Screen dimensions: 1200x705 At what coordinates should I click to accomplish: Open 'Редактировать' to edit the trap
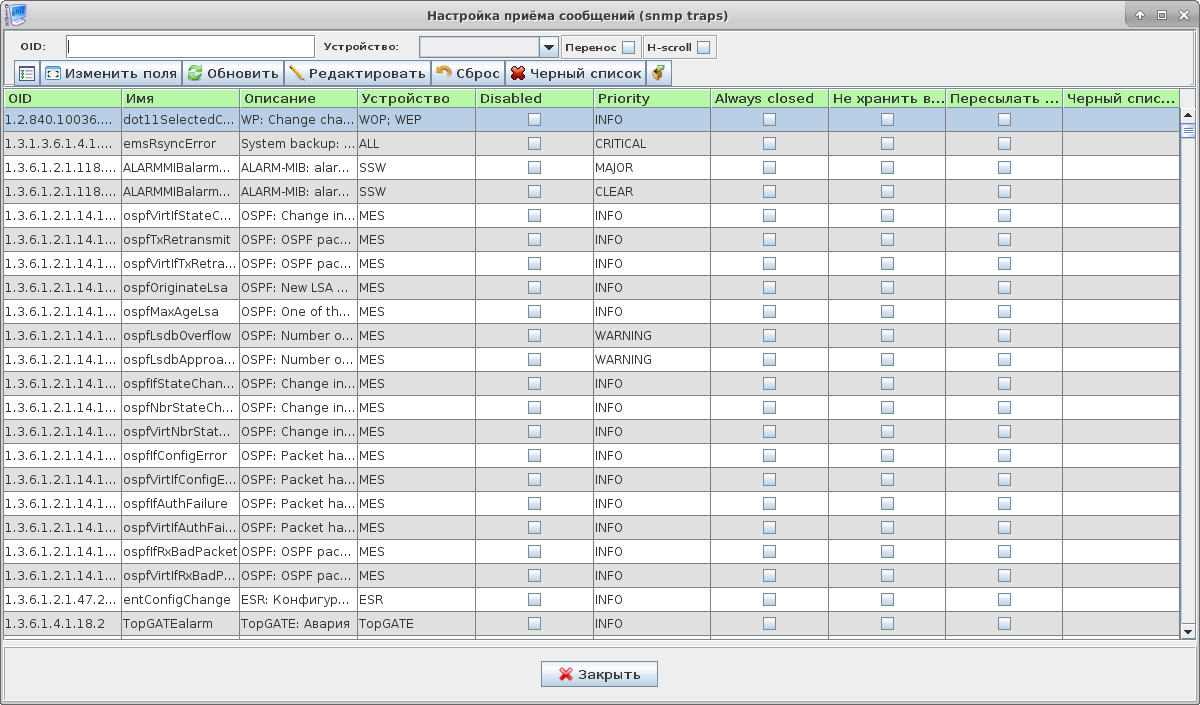357,73
